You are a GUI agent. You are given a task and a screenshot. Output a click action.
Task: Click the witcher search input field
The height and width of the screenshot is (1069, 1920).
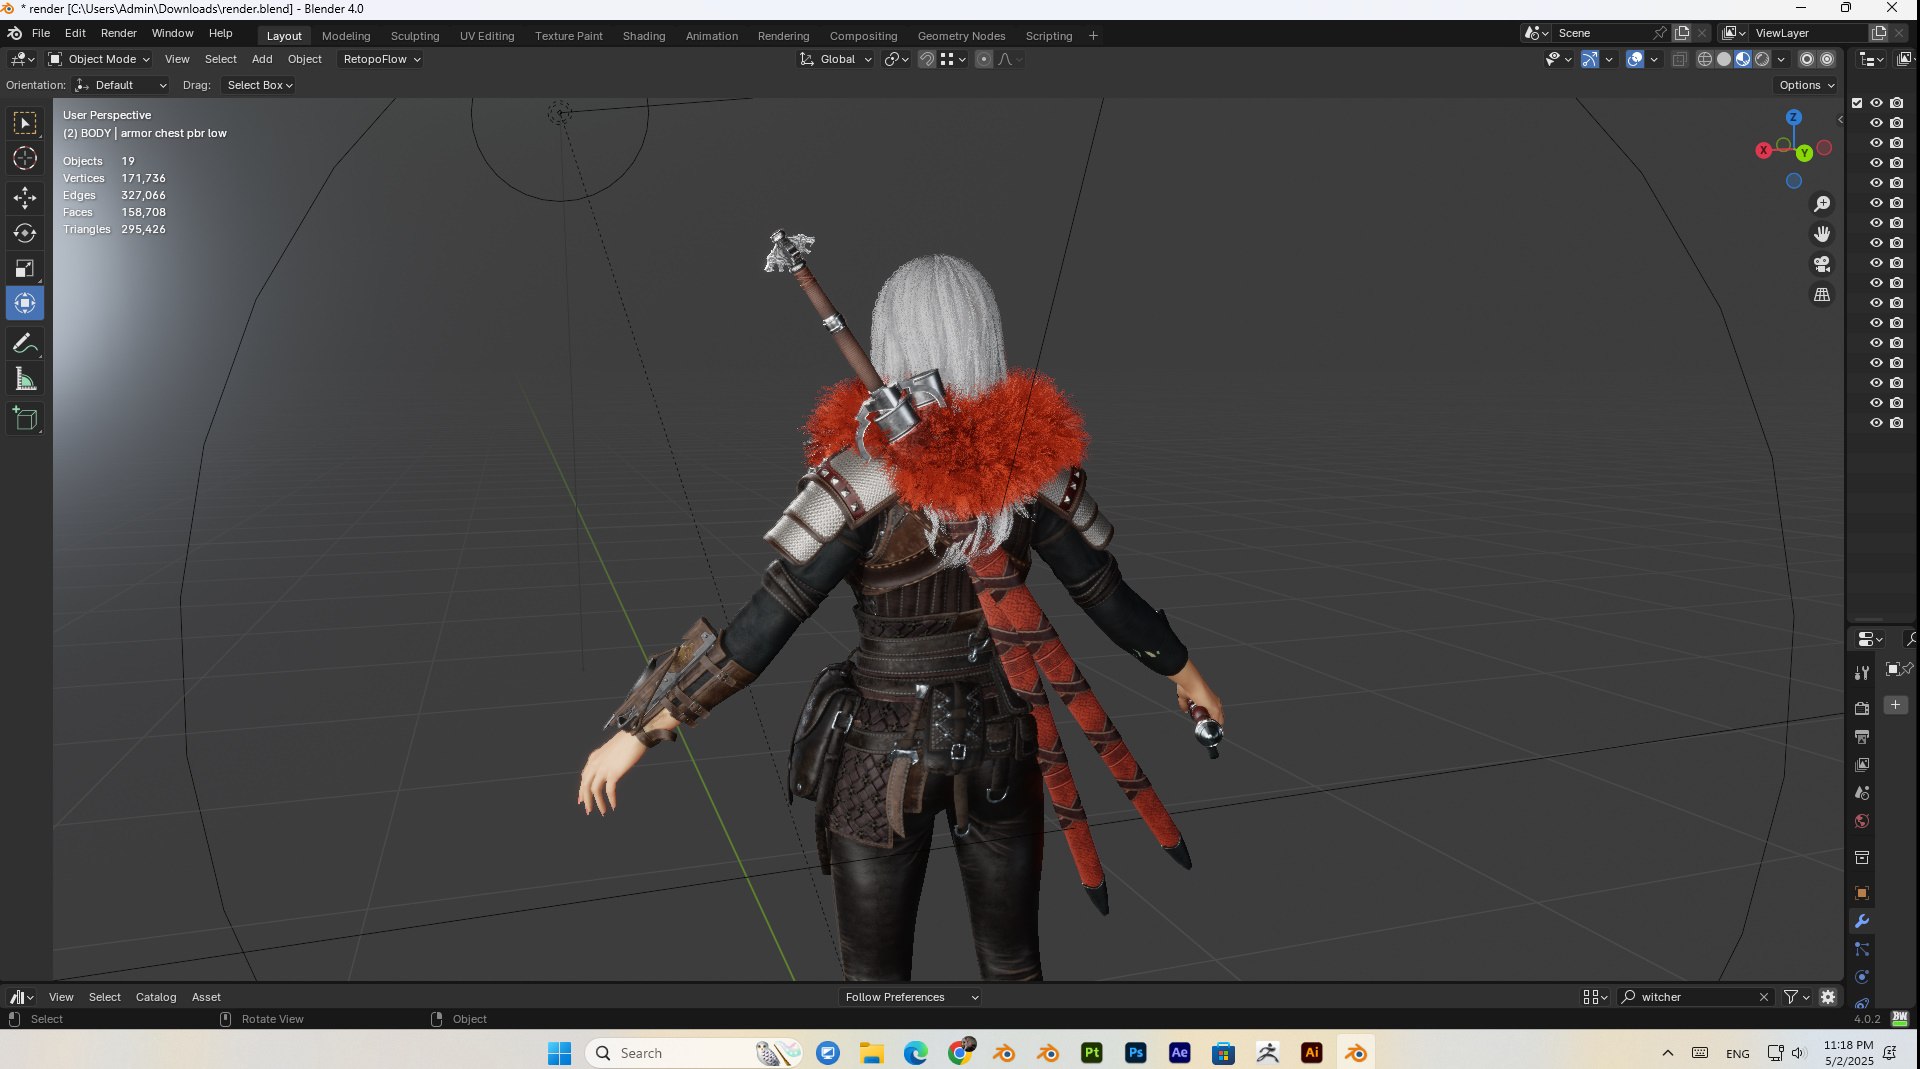[1696, 997]
